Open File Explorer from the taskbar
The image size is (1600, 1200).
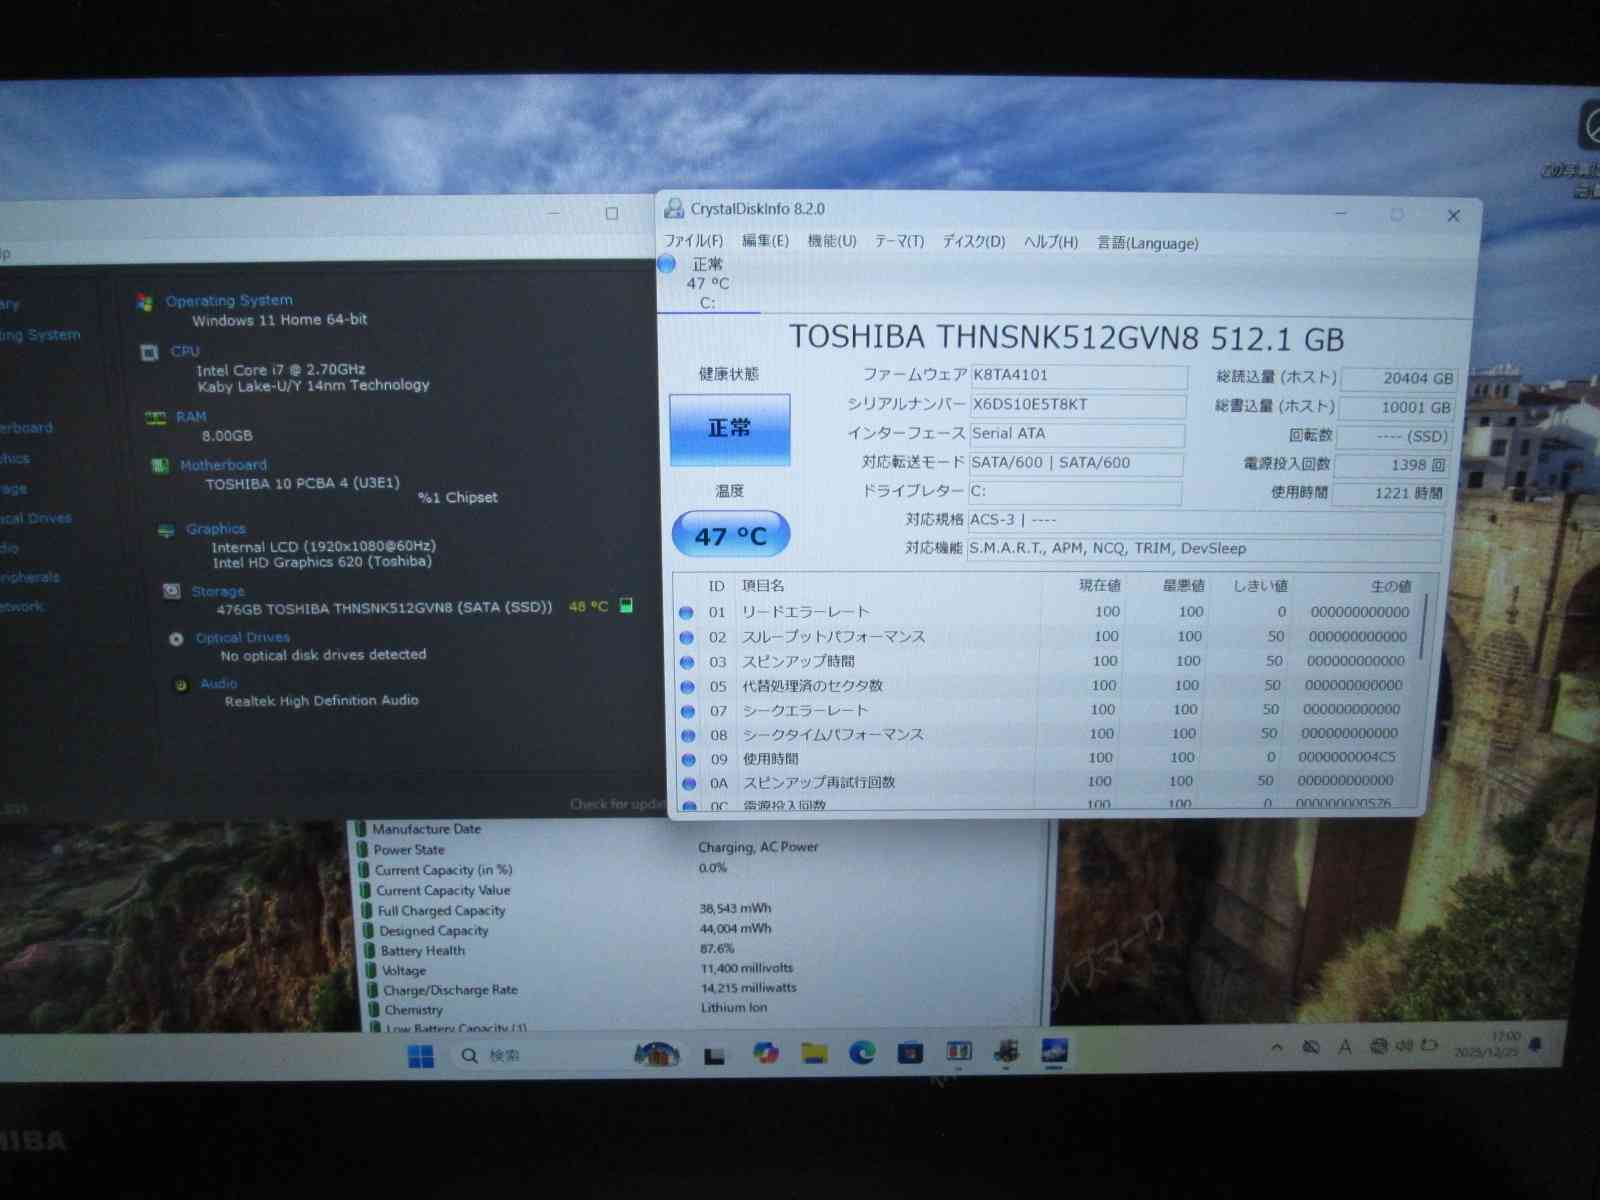[x=814, y=1052]
